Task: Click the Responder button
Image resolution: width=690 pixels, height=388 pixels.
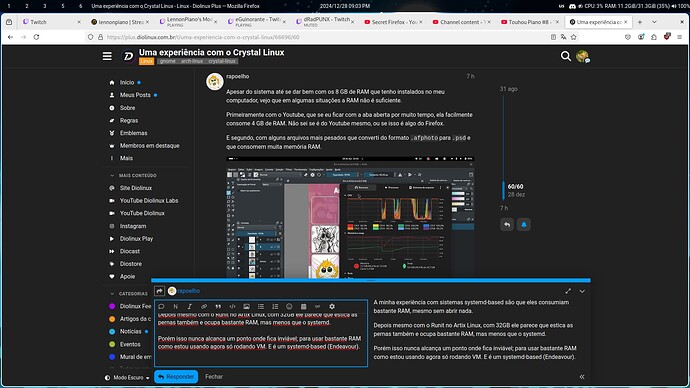Action: pyautogui.click(x=176, y=377)
